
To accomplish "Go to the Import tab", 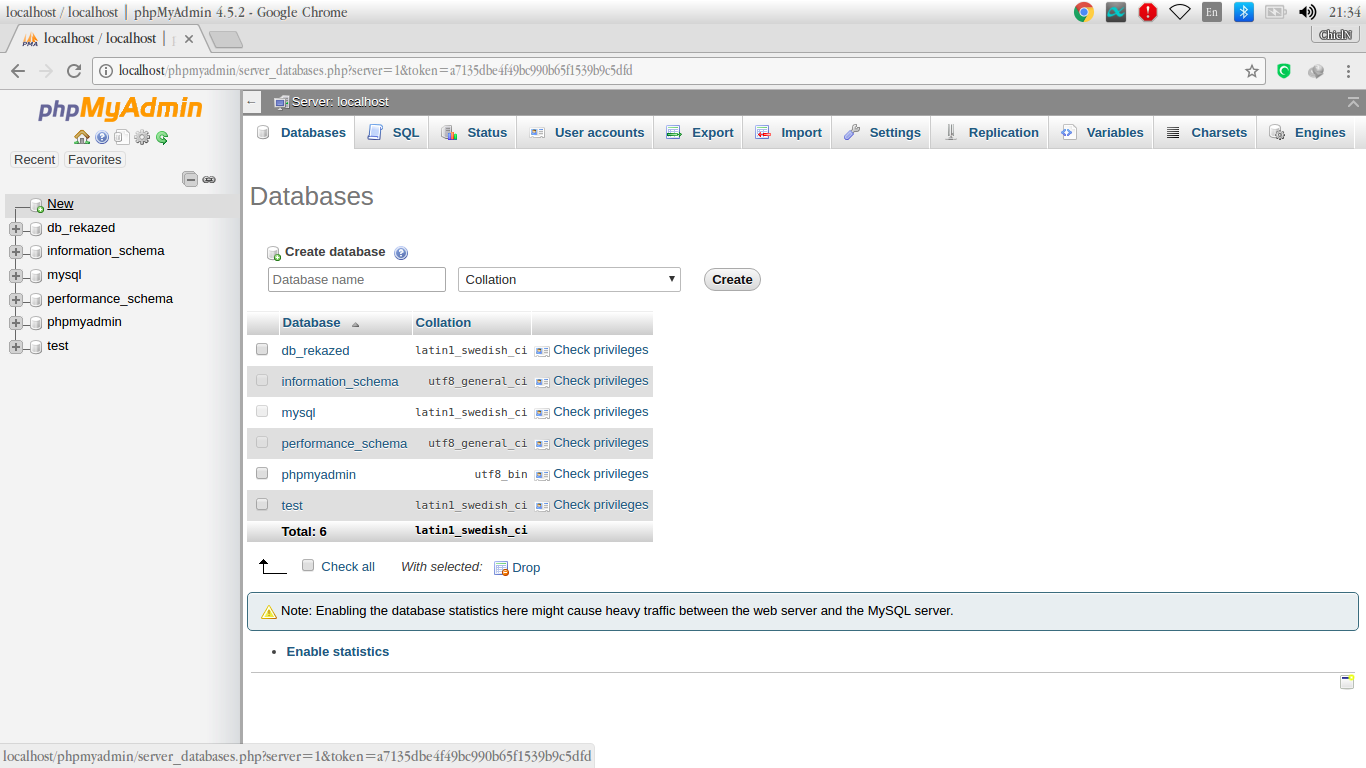I will [787, 133].
